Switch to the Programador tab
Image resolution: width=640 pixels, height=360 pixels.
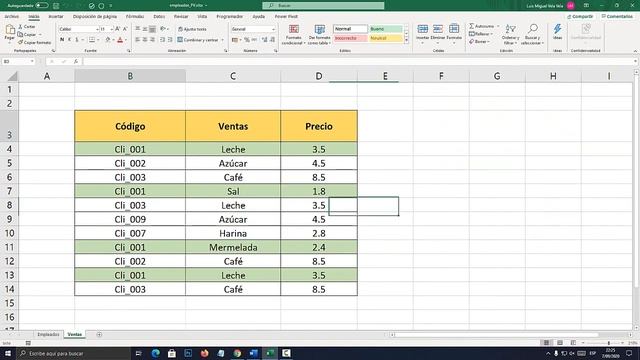(x=229, y=17)
